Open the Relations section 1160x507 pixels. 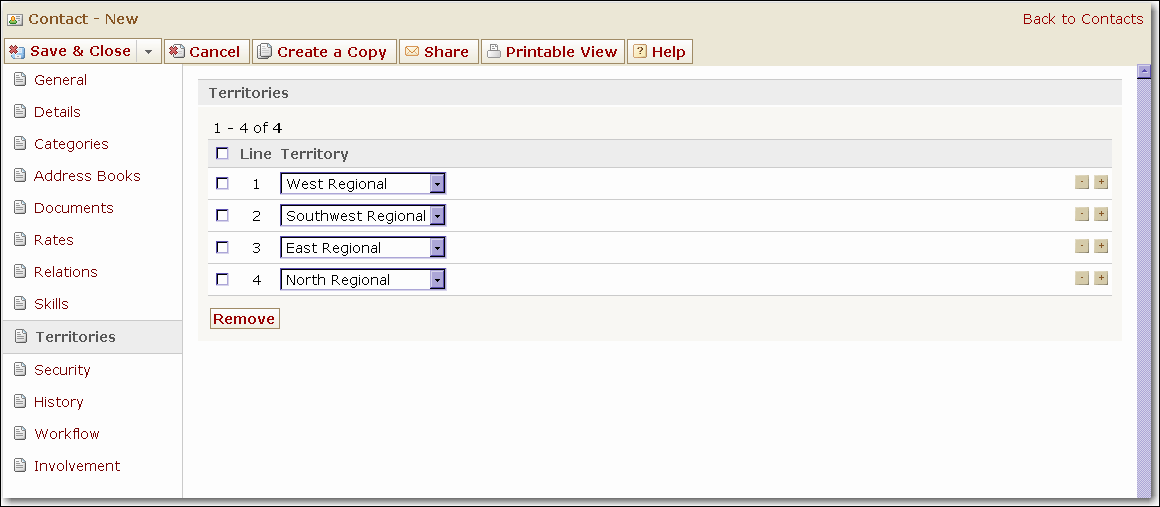point(65,272)
